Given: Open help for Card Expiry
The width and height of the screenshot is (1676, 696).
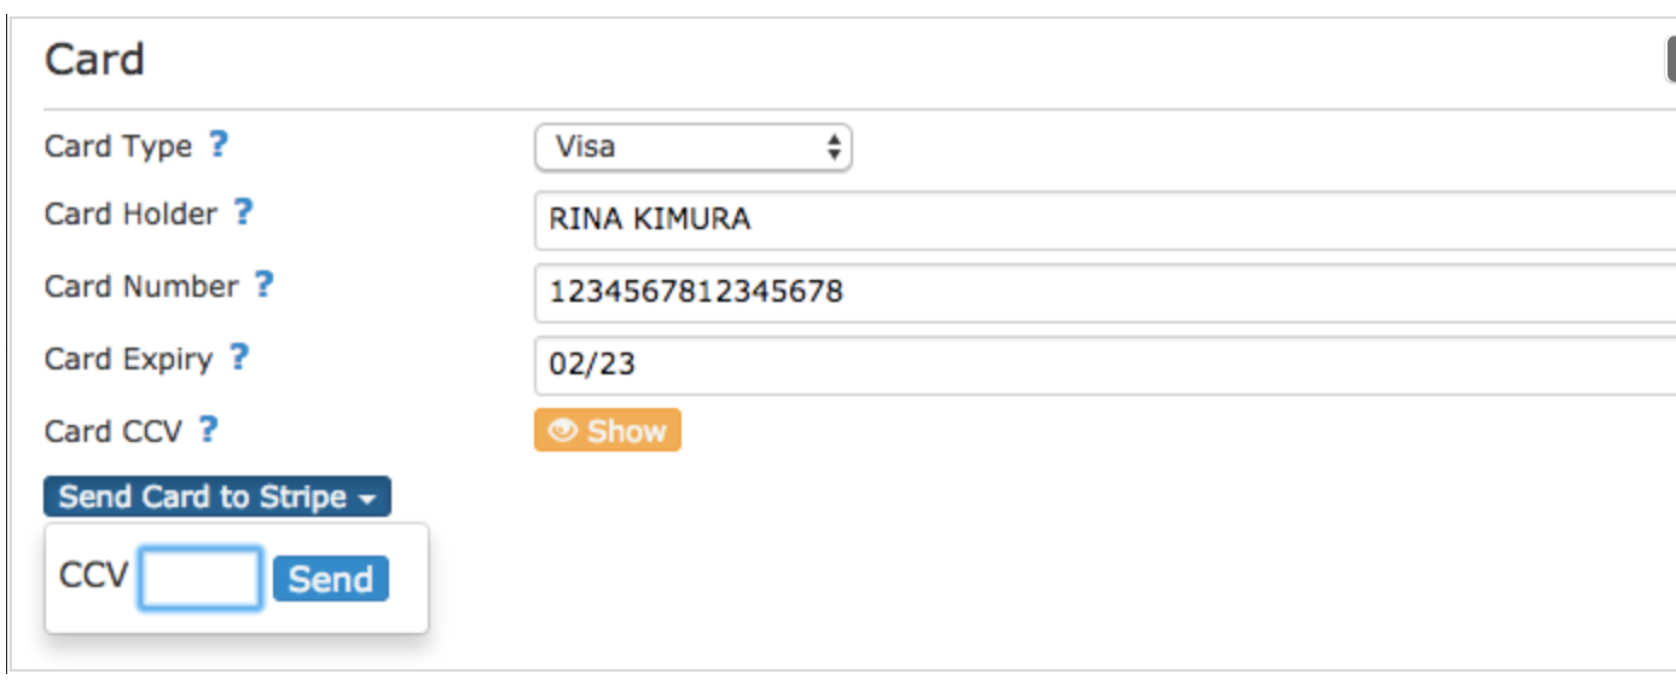Looking at the screenshot, I should pyautogui.click(x=239, y=357).
